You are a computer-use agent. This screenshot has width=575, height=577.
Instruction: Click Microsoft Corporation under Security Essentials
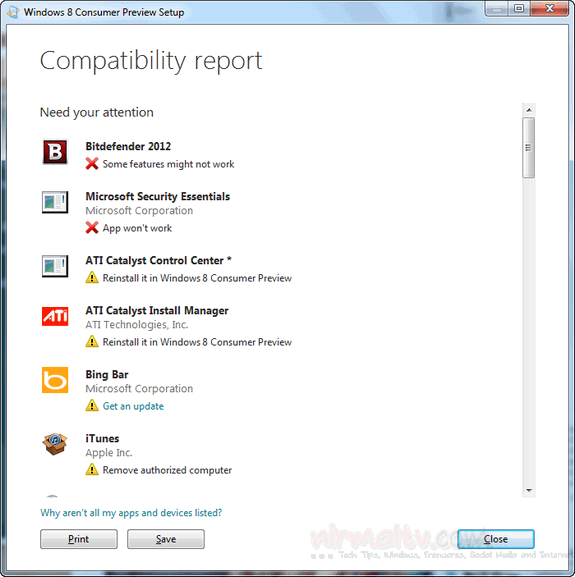point(139,210)
